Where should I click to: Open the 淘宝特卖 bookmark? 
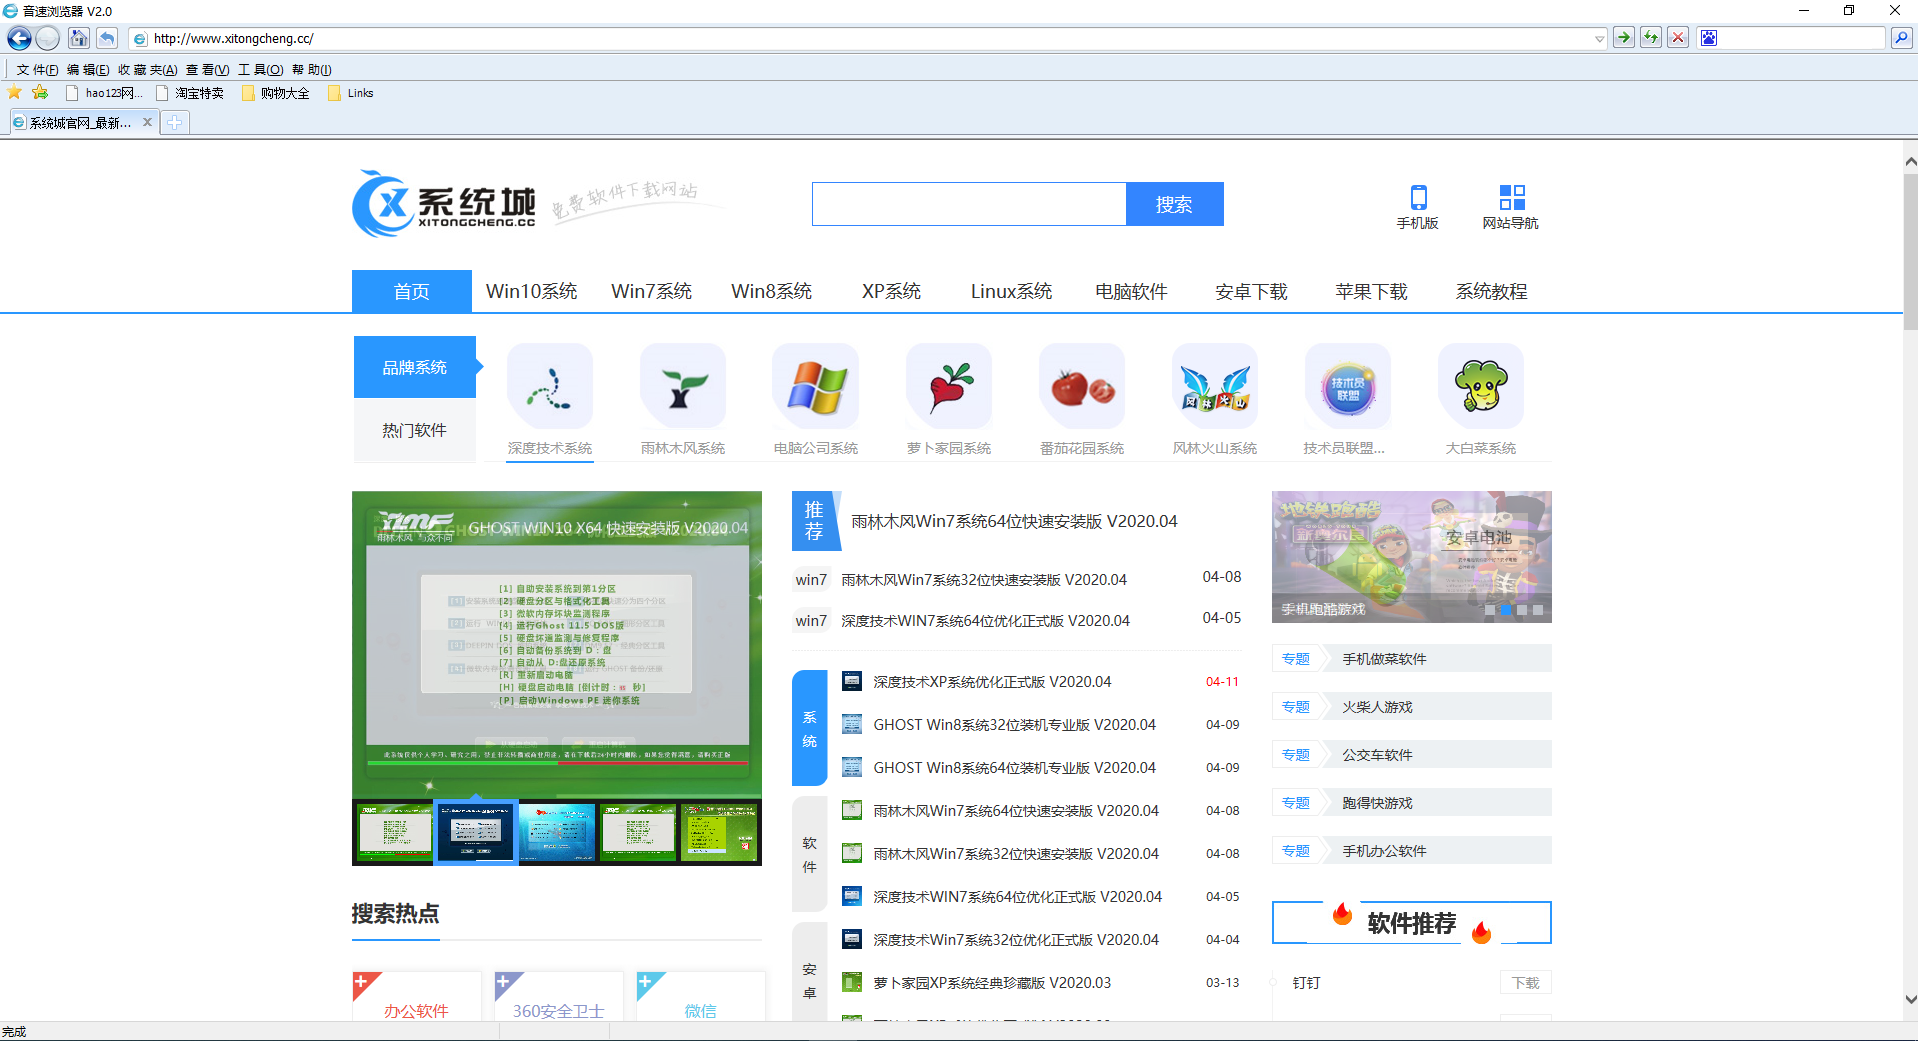click(x=190, y=93)
